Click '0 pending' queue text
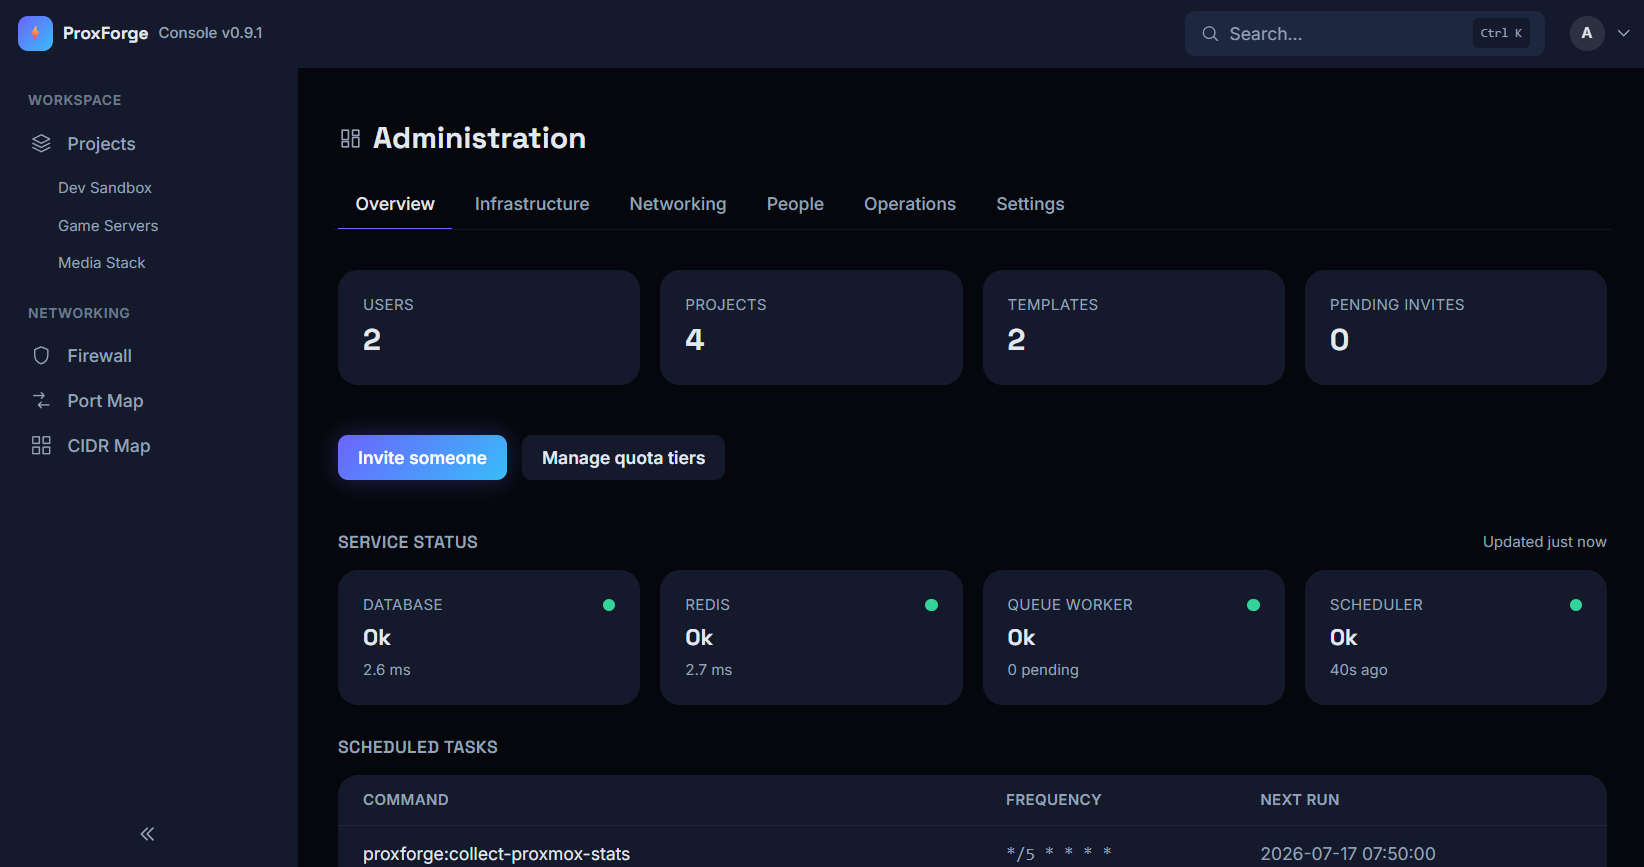 point(1043,670)
